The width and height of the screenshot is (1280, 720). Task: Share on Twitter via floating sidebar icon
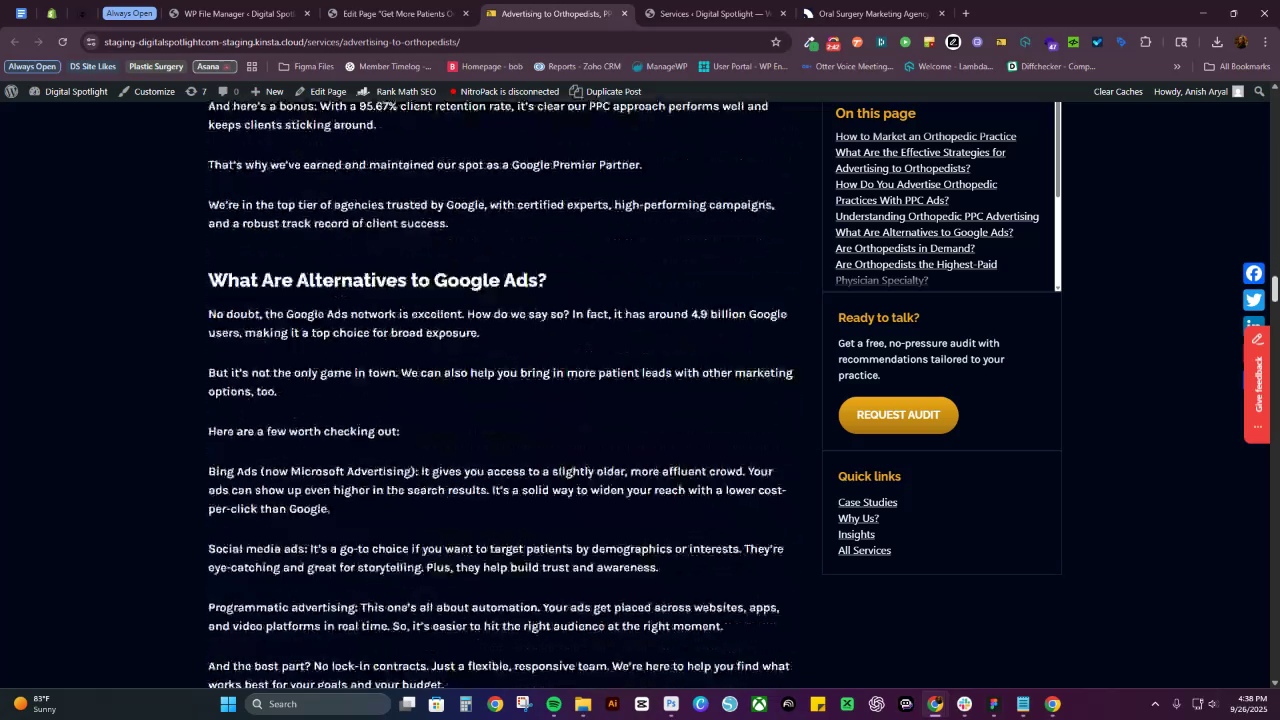pos(1254,299)
